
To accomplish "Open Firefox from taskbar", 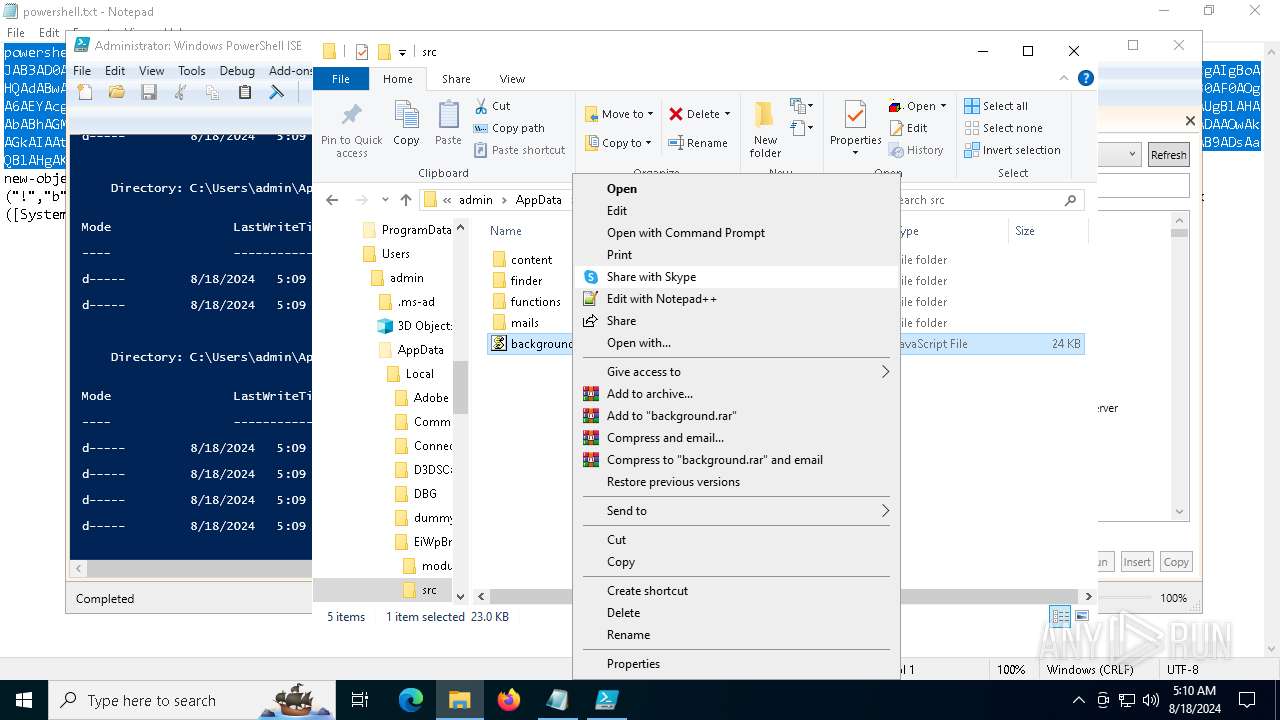I will (509, 700).
